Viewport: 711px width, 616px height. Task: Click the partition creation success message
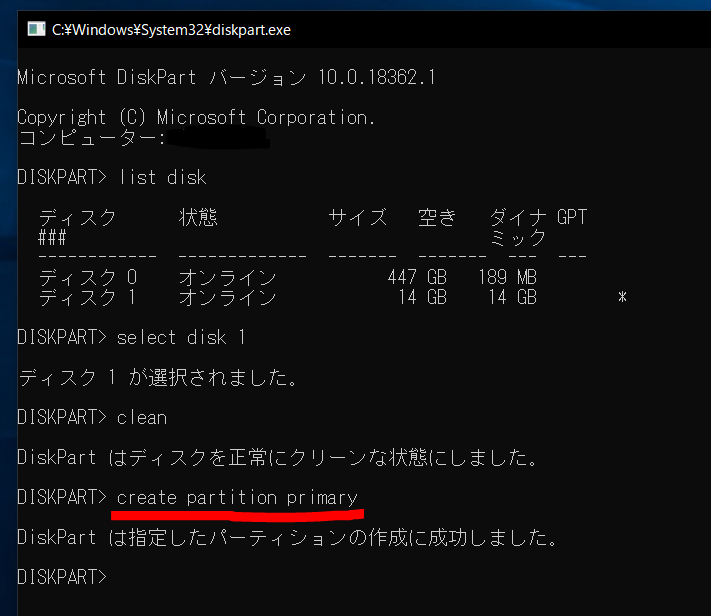(286, 537)
